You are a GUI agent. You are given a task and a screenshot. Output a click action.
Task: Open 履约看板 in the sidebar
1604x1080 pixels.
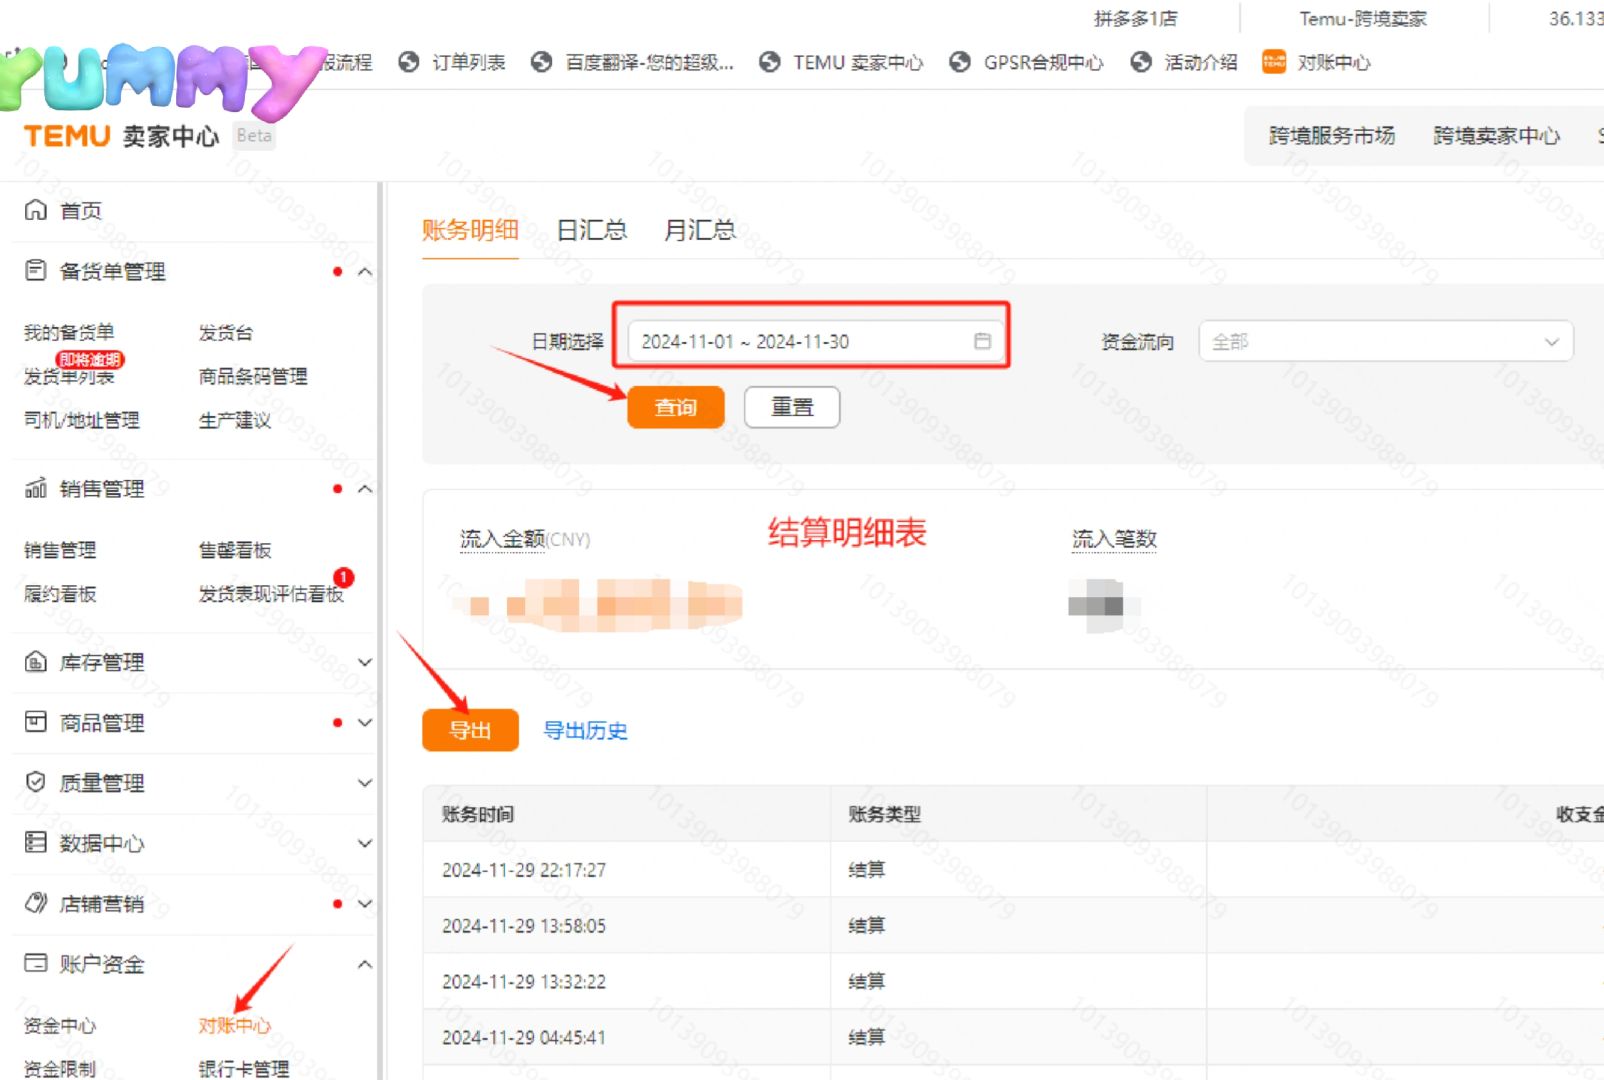click(x=60, y=594)
